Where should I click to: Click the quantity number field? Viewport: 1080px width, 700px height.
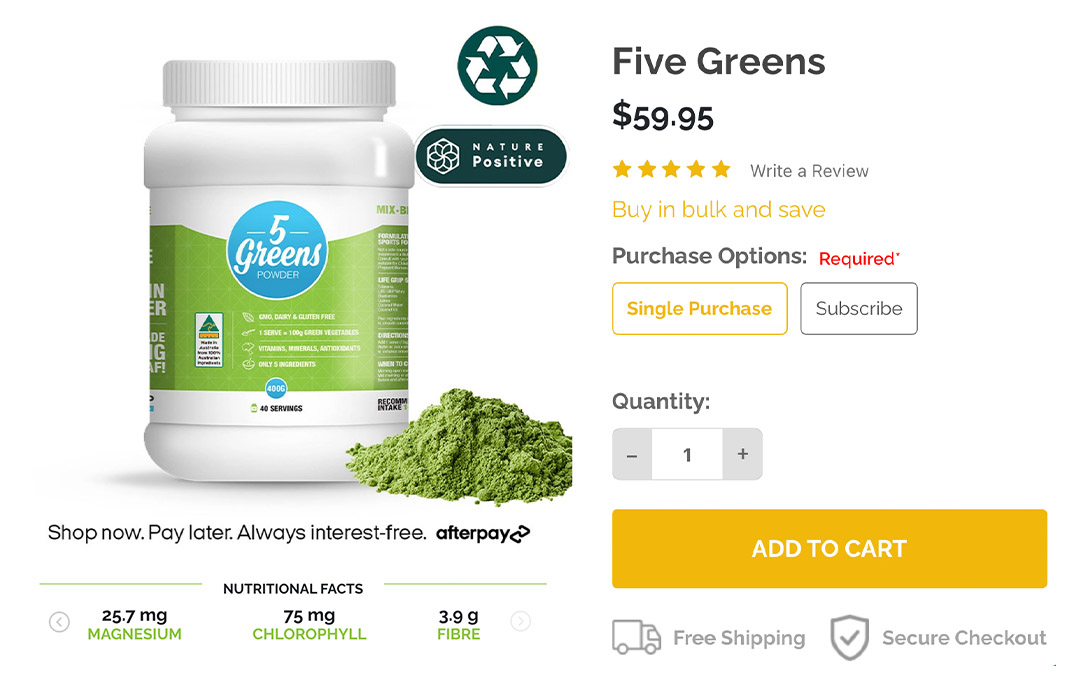(687, 454)
